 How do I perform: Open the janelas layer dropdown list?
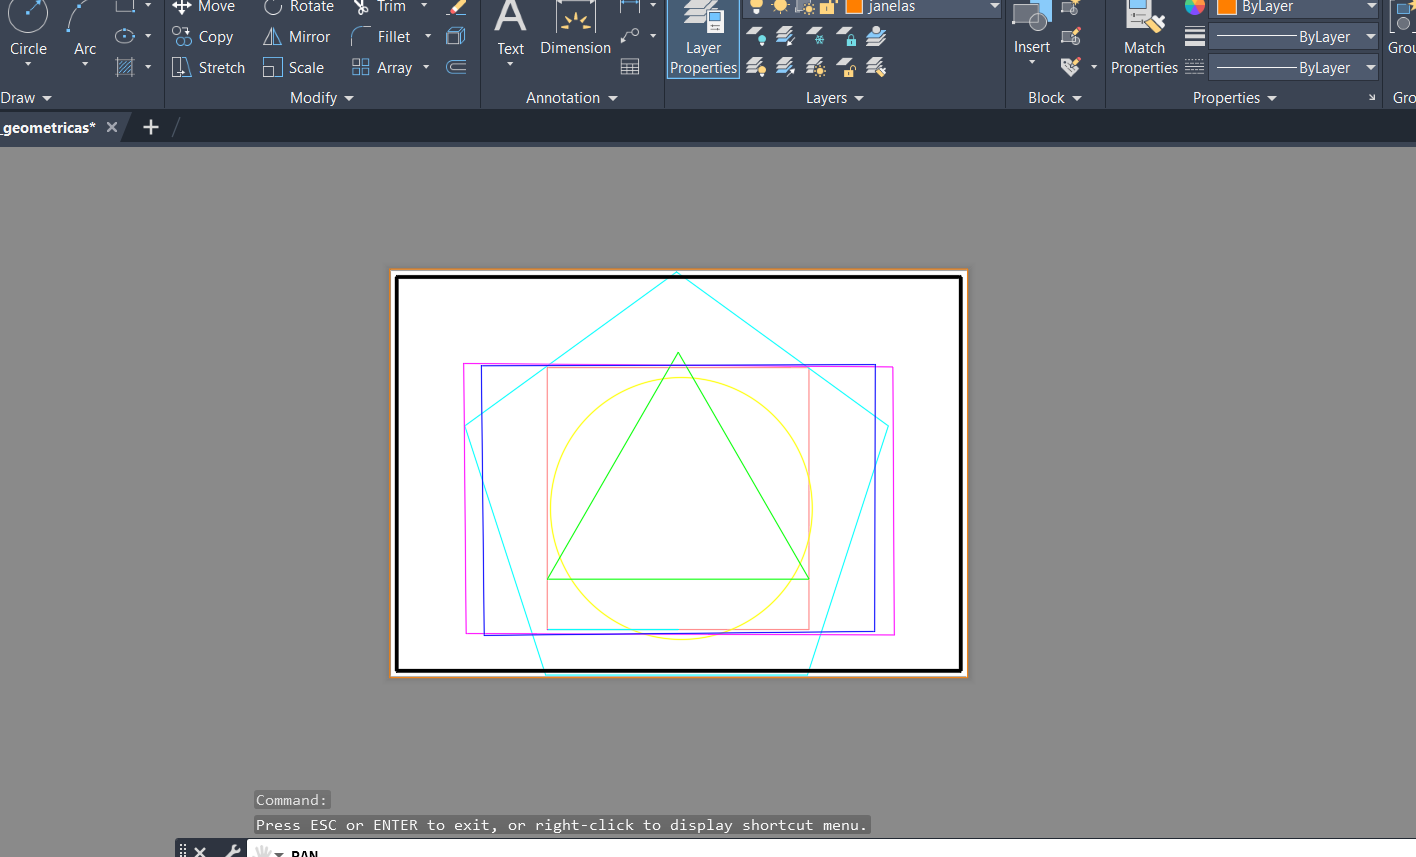[994, 7]
